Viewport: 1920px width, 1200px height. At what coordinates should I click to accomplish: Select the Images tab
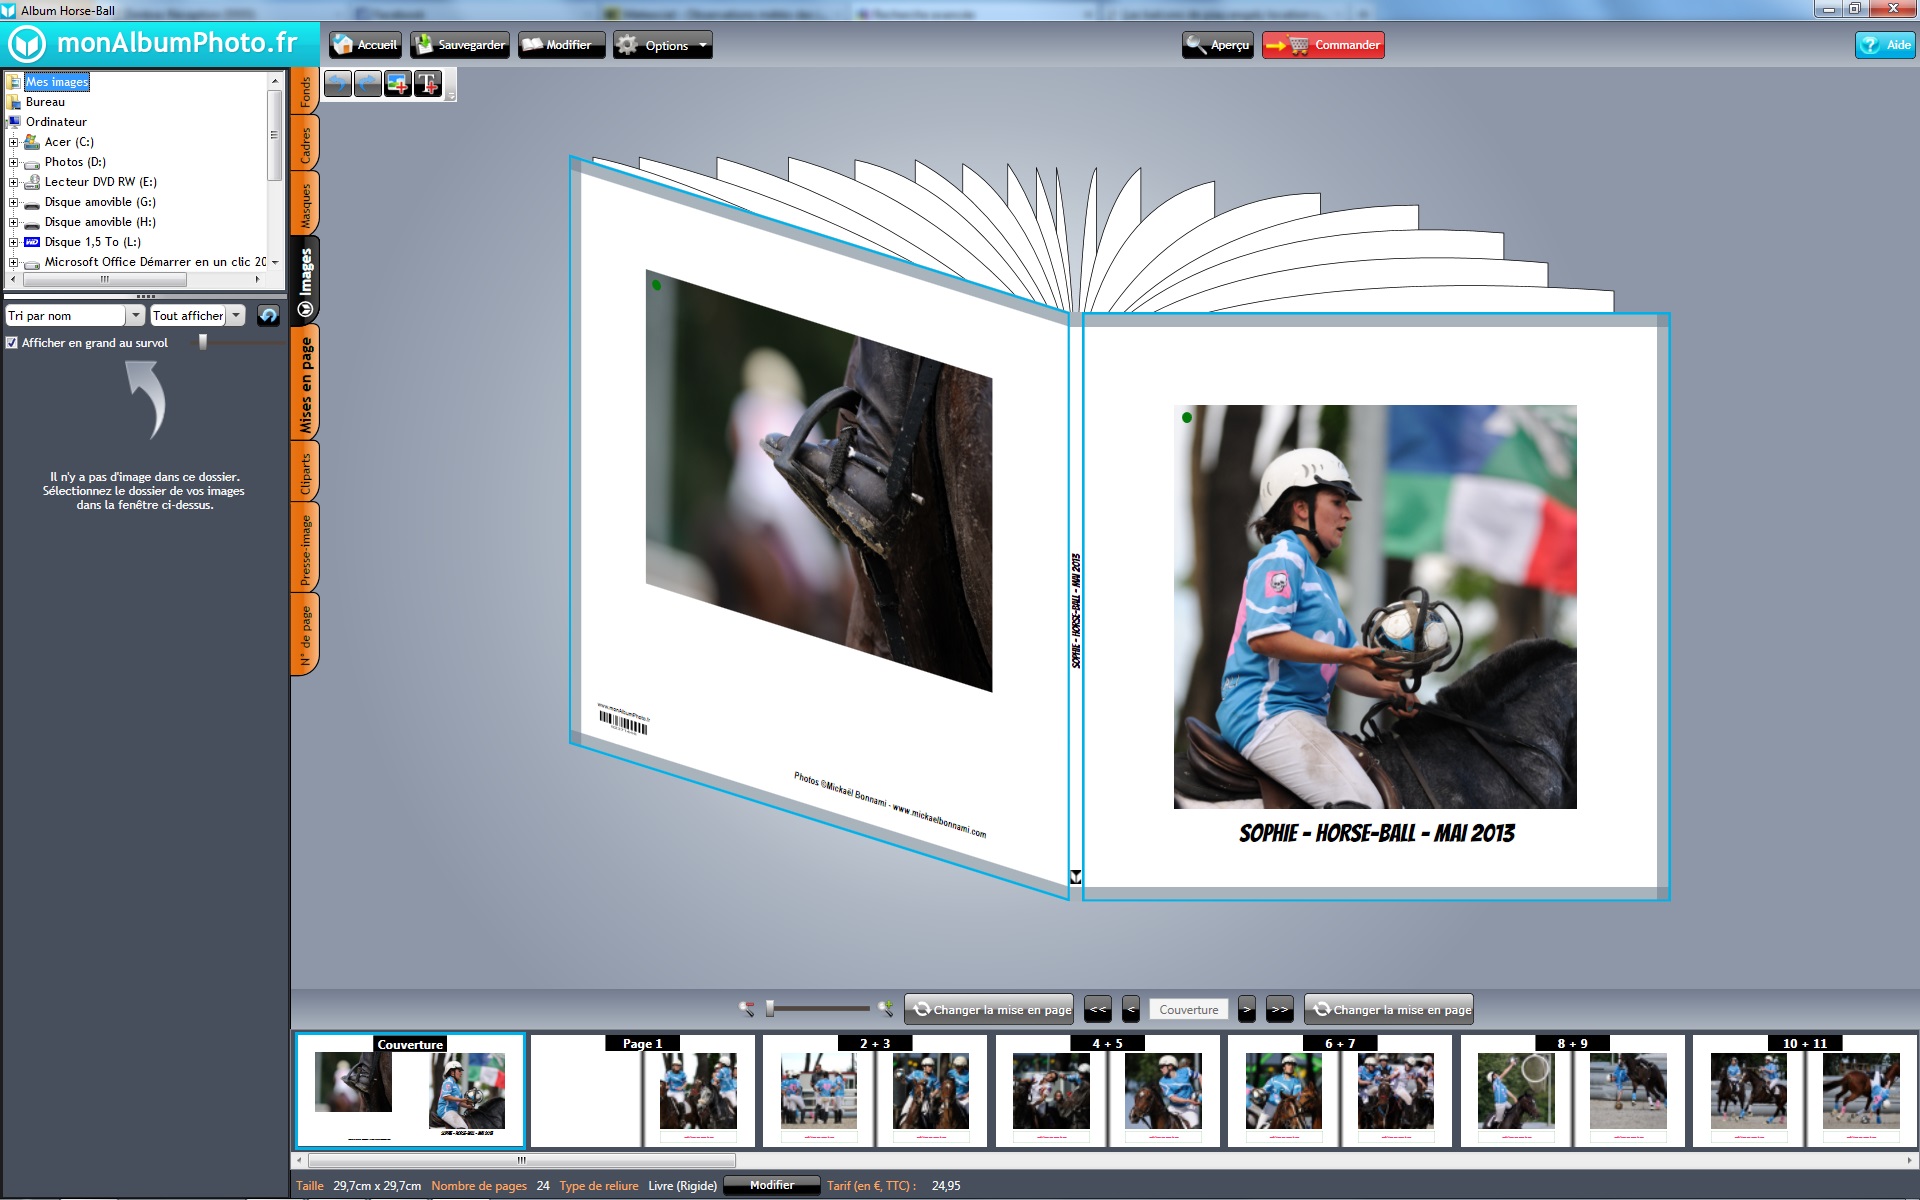[305, 280]
